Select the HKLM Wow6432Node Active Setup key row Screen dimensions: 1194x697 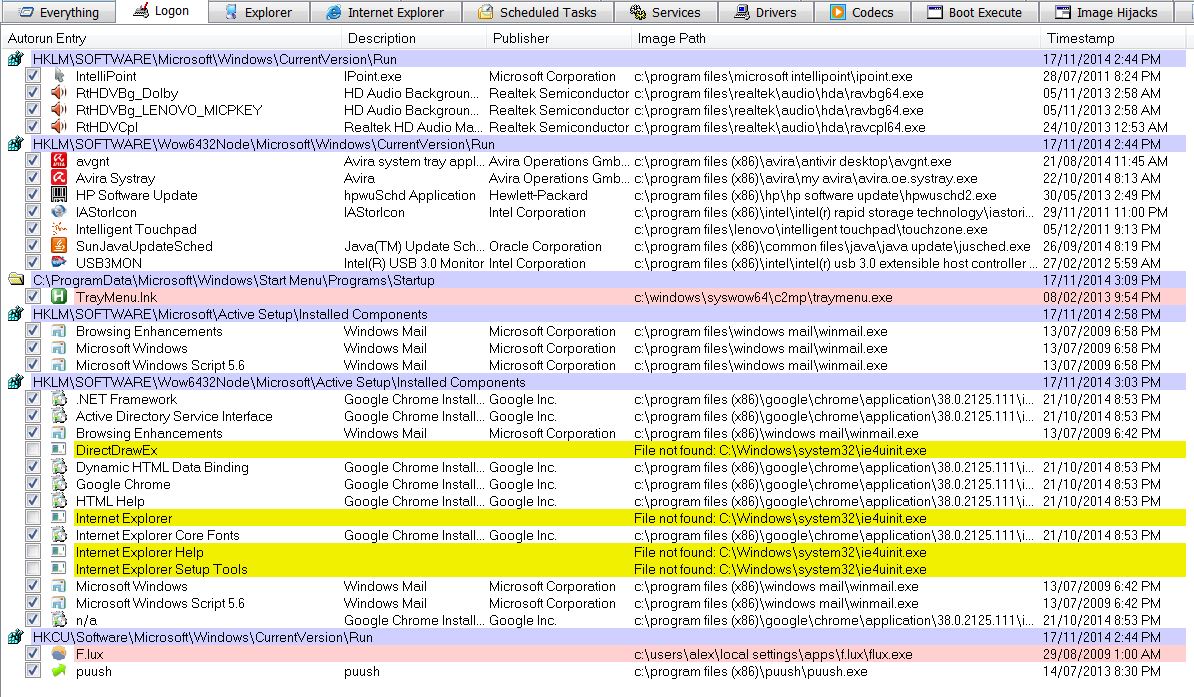pyautogui.click(x=278, y=382)
